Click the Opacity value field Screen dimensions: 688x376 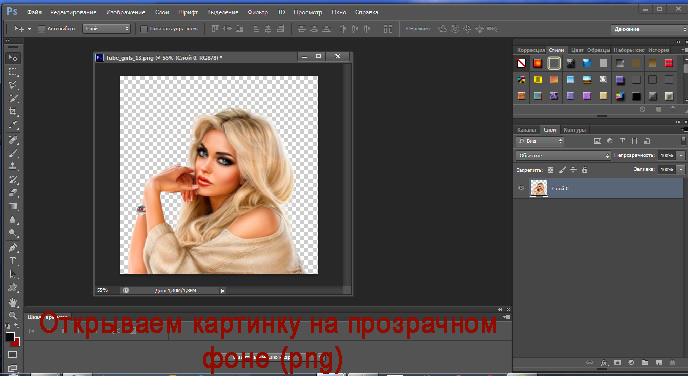coord(666,155)
